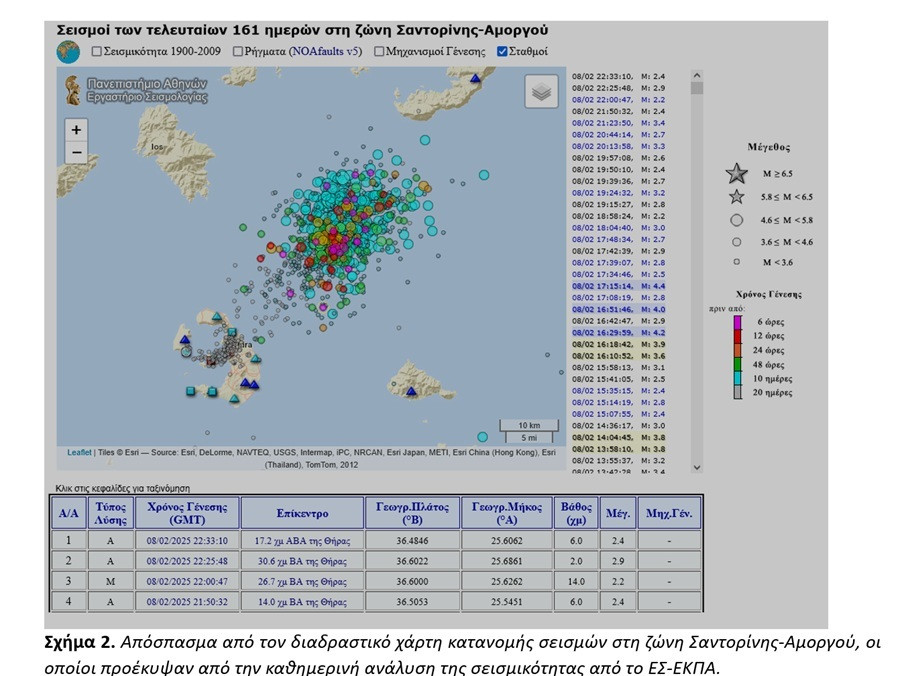This screenshot has width=900, height=676.
Task: Click longitude cell 25.6861
Action: [x=507, y=561]
